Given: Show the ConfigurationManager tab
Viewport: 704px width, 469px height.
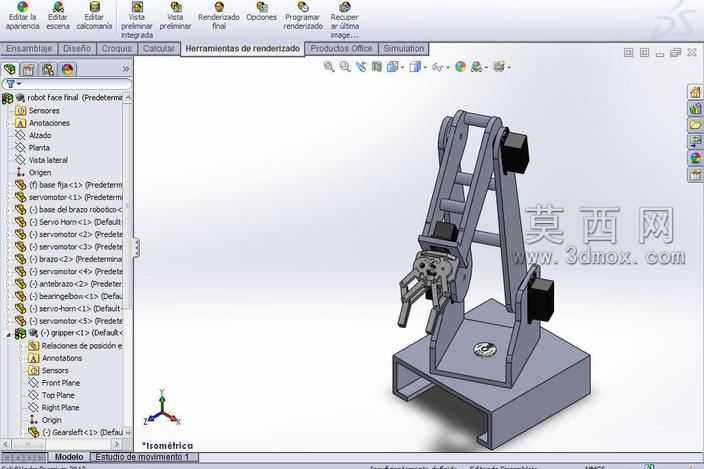Looking at the screenshot, I should (x=48, y=70).
